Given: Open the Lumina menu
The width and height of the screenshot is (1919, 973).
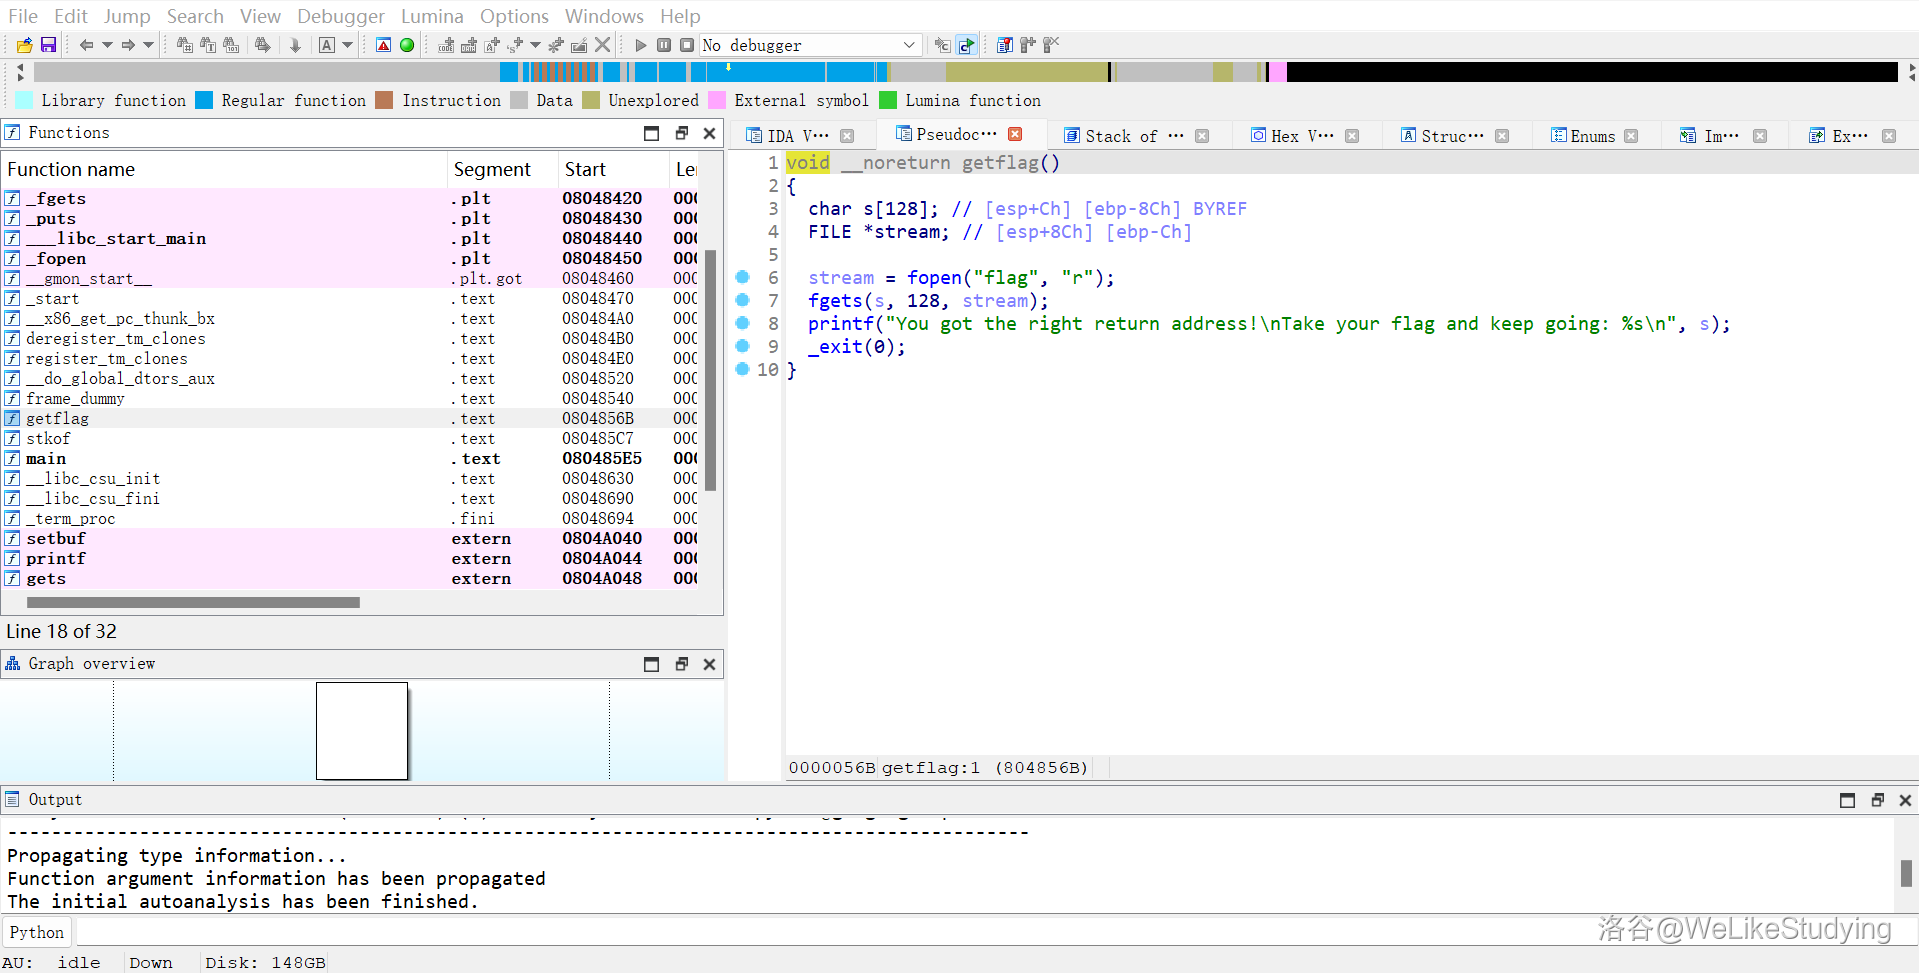Looking at the screenshot, I should [x=432, y=16].
